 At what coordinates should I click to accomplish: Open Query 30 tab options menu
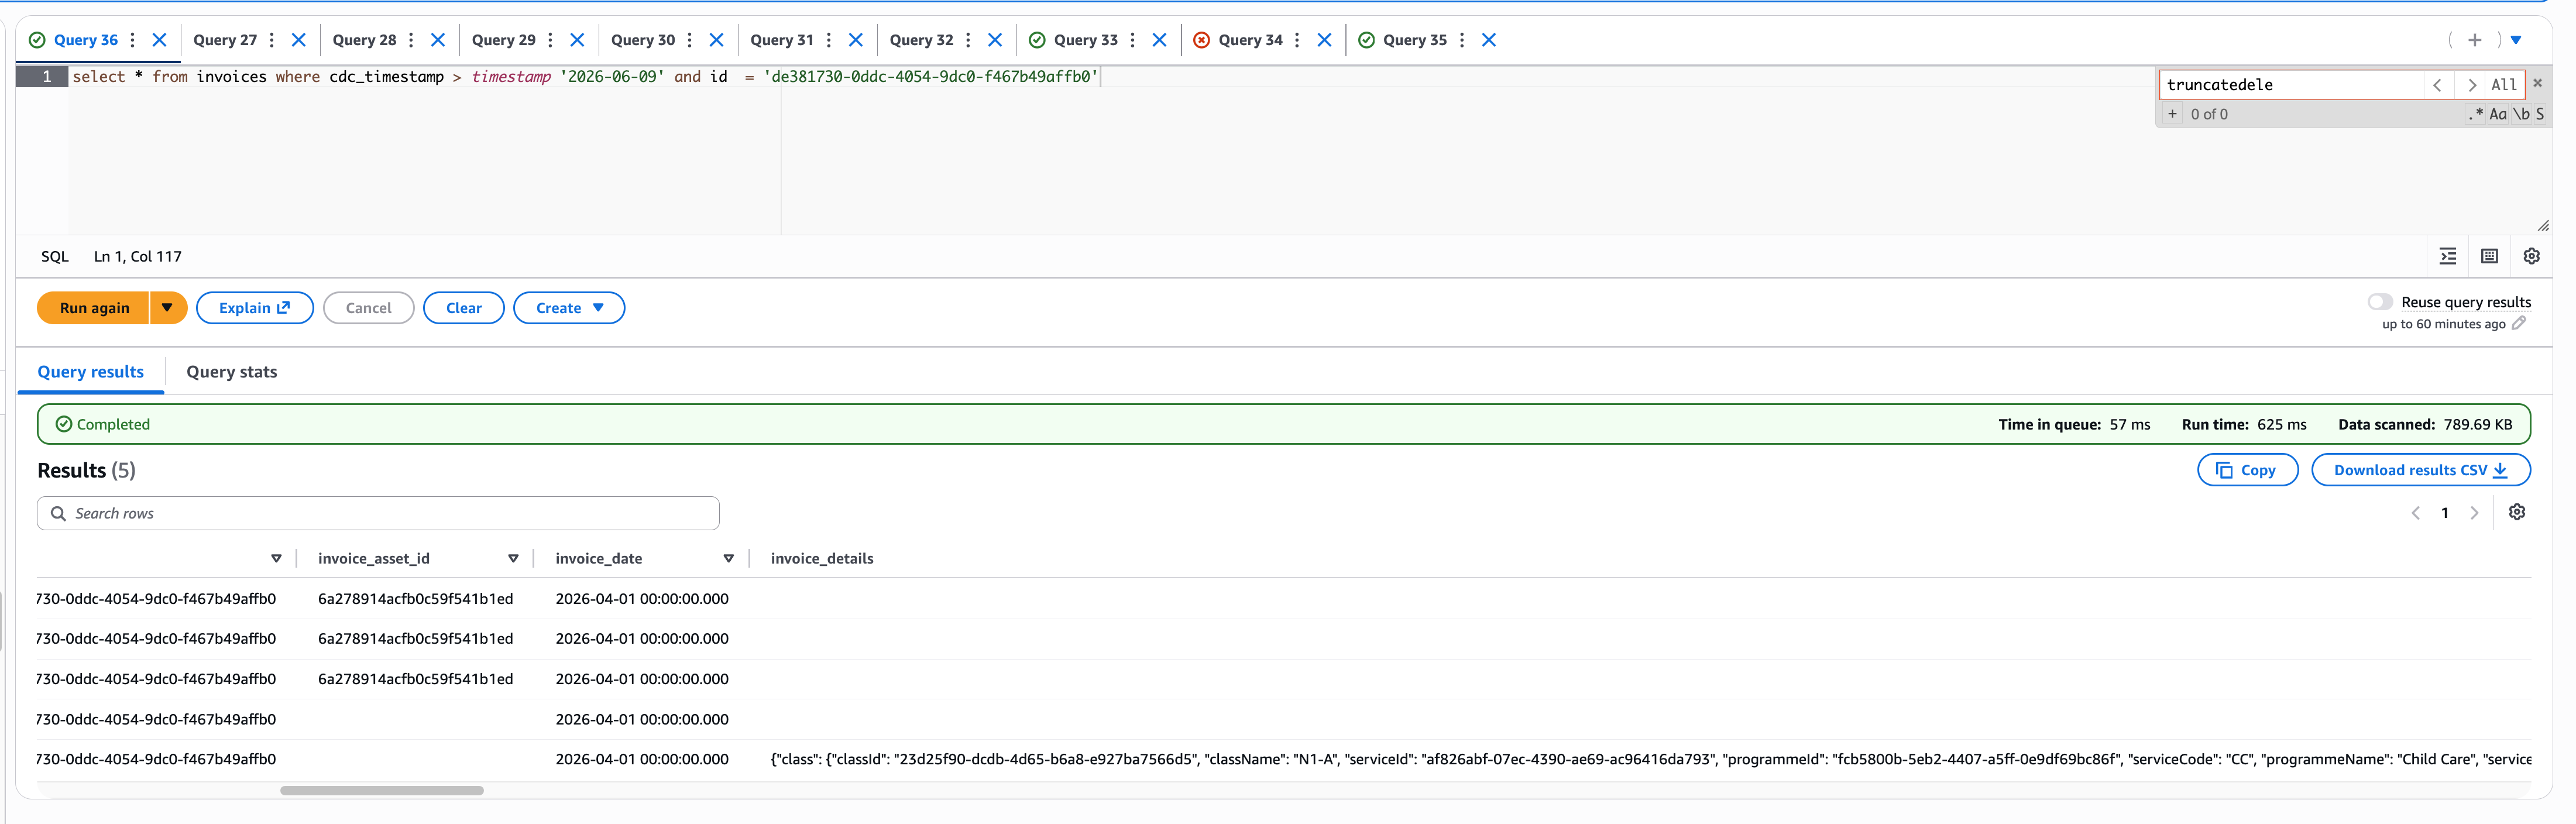[689, 40]
